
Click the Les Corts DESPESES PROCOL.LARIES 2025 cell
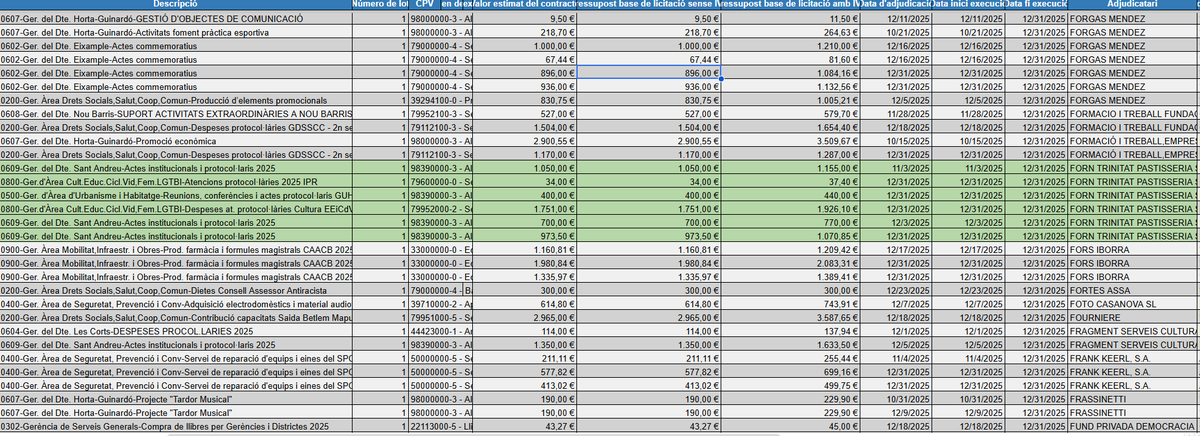point(178,331)
